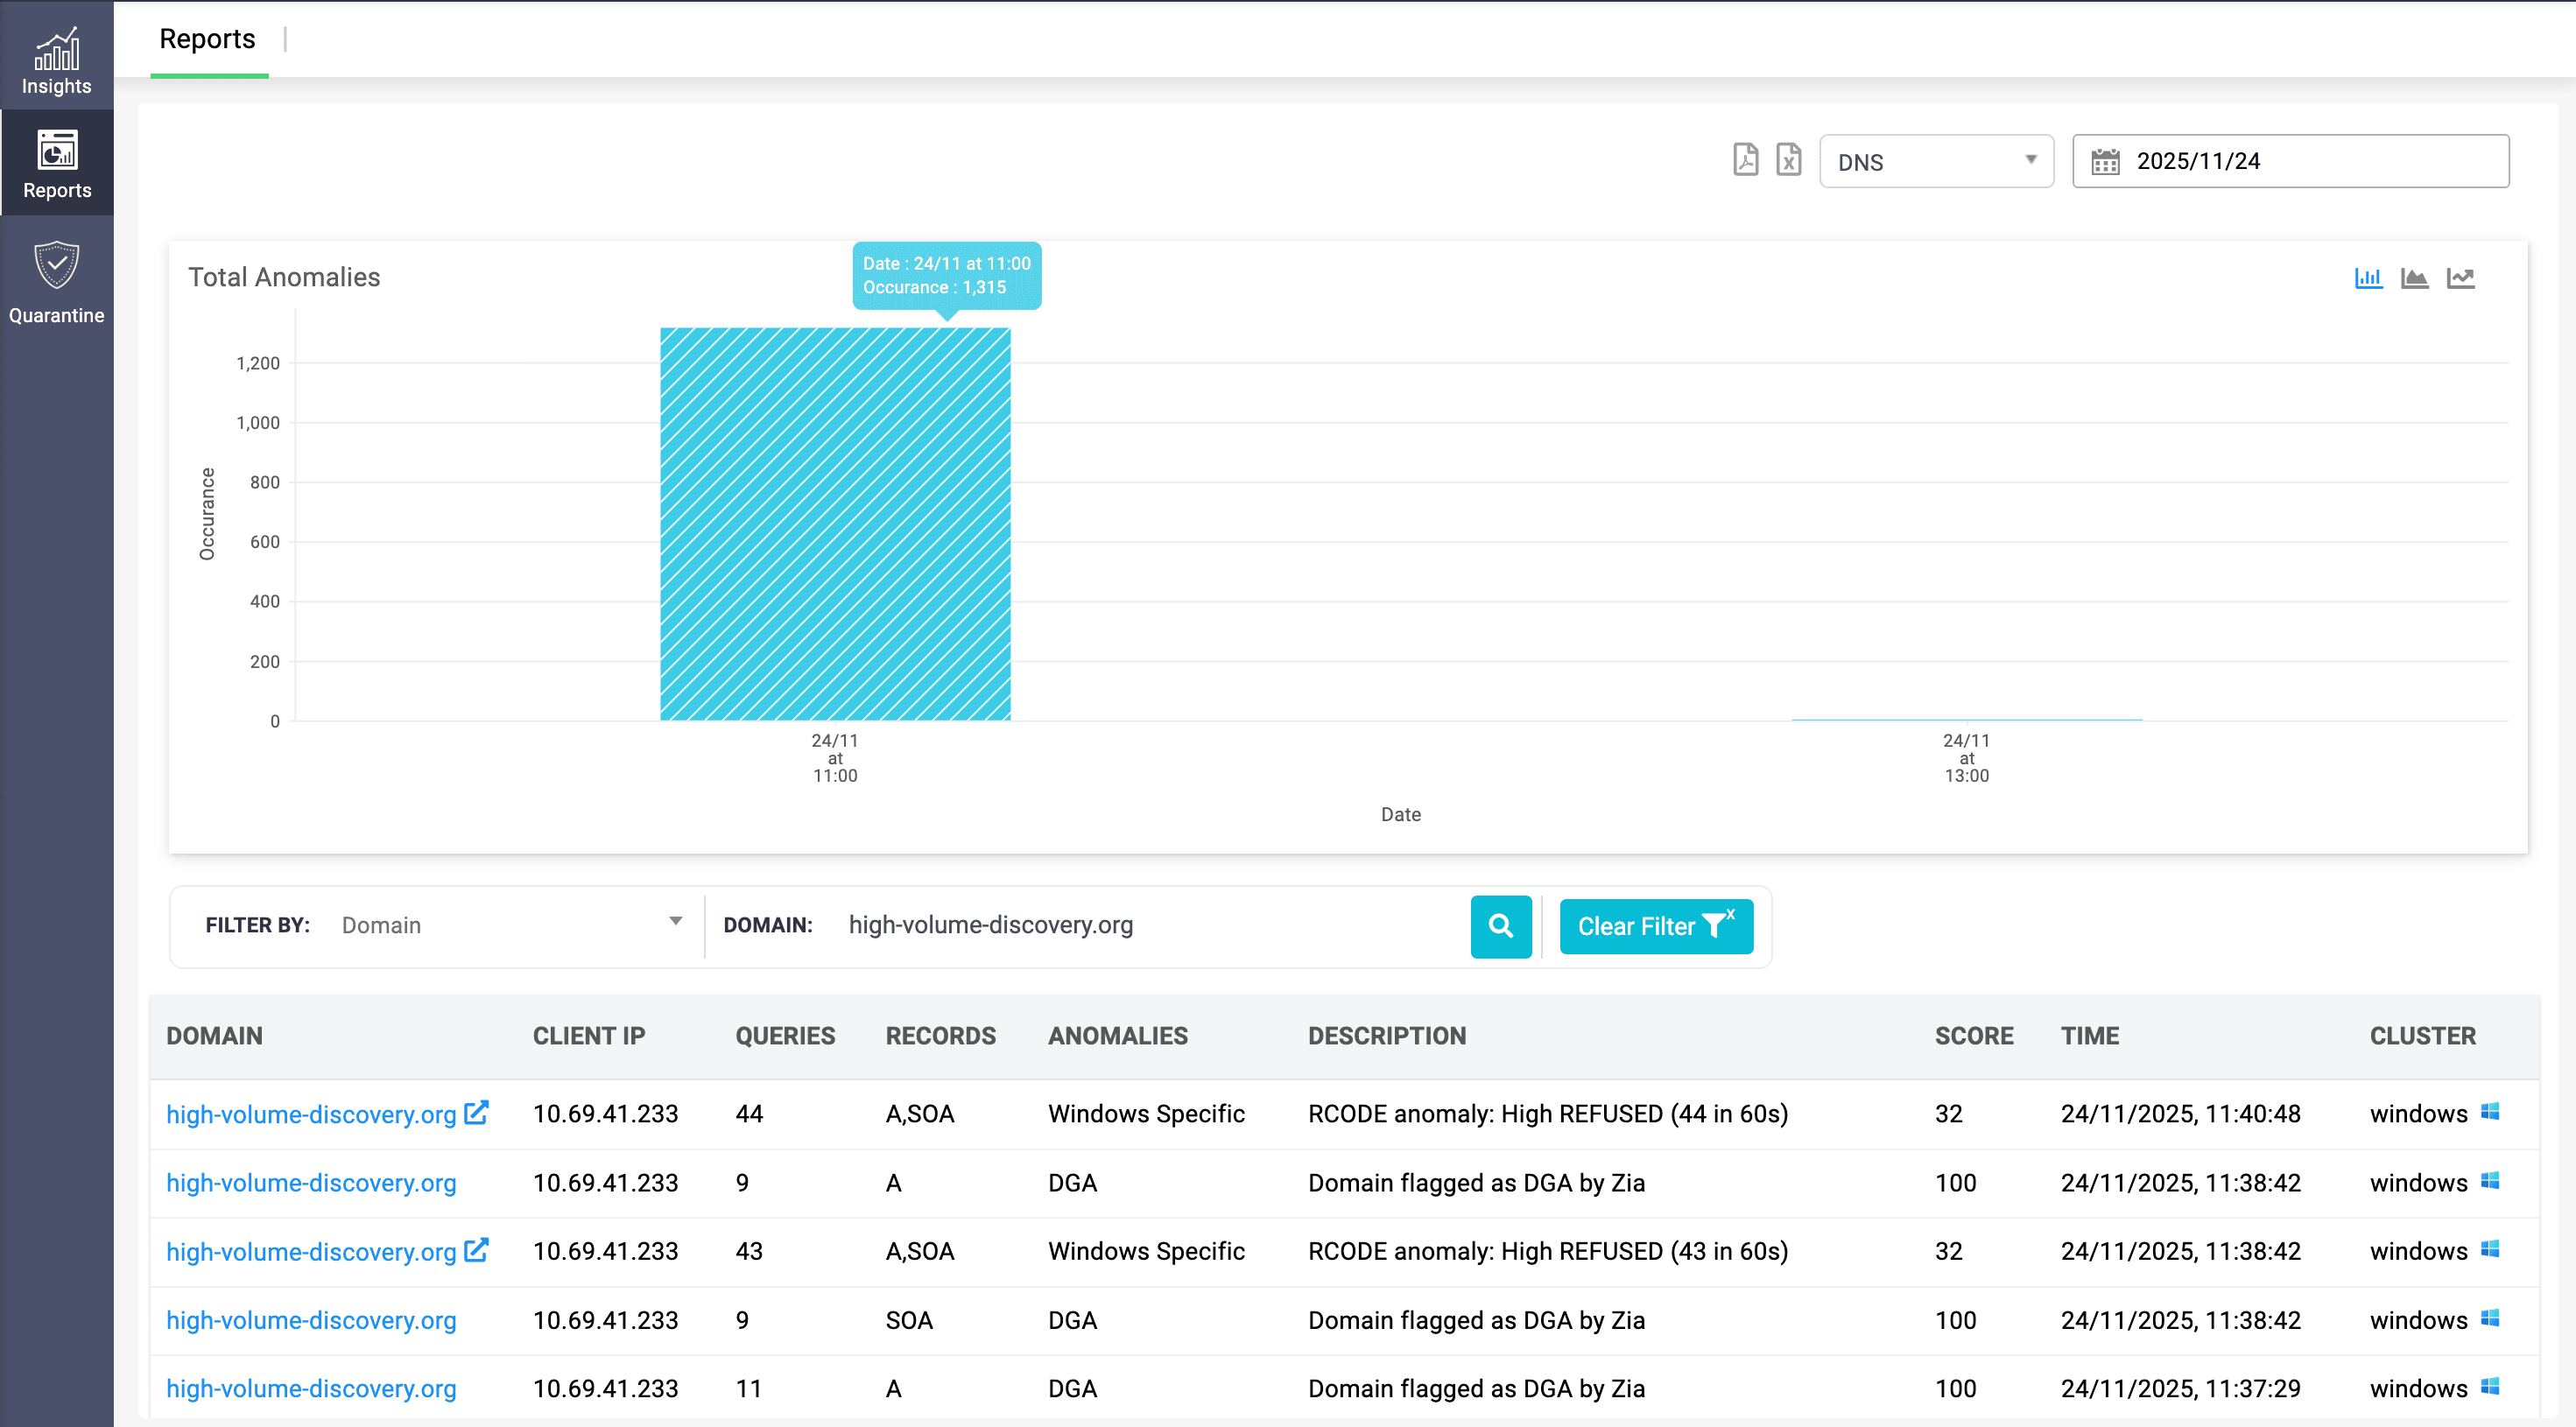Select the Reports tab at top
This screenshot has width=2576, height=1427.
coord(207,39)
